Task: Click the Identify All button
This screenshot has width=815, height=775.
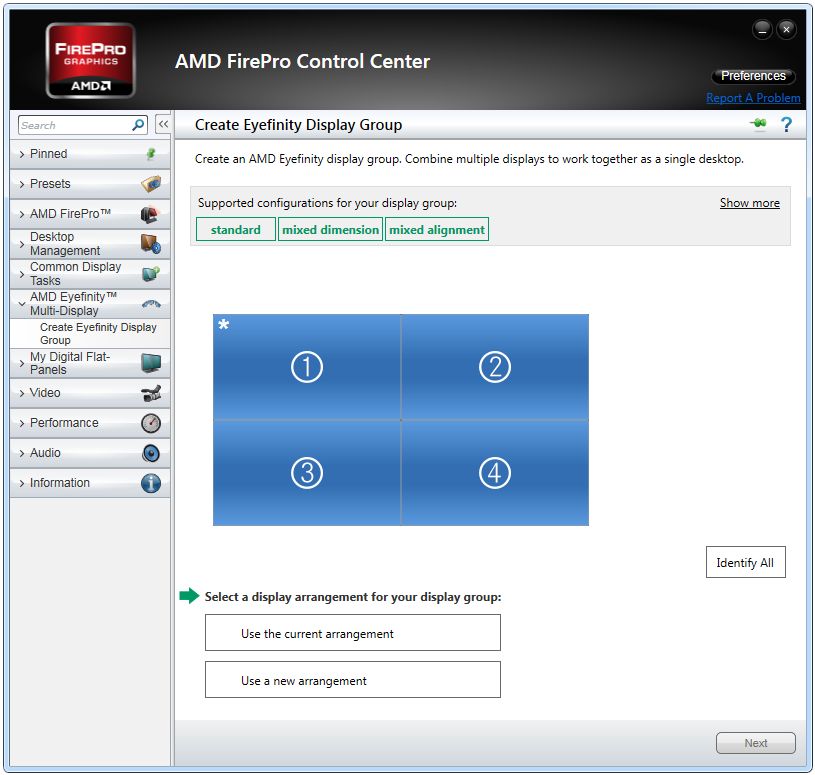Action: (745, 562)
